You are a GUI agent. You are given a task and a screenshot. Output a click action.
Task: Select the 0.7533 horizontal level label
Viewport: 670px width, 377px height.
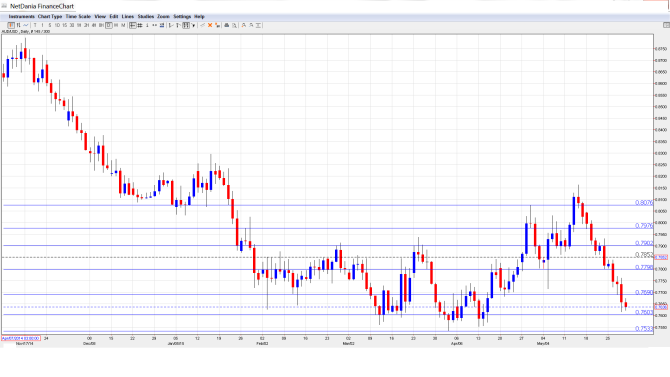pyautogui.click(x=644, y=329)
